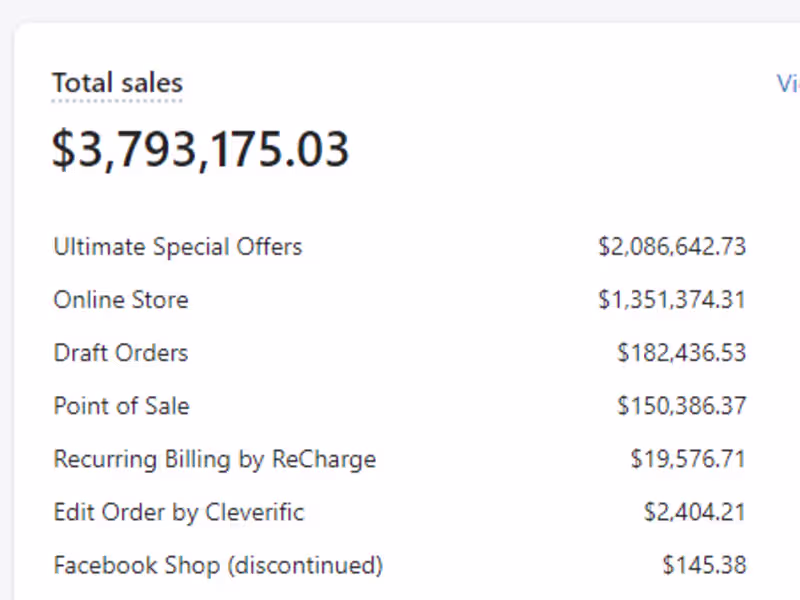Viewport: 800px width, 600px height.
Task: Select the Online Store channel label
Action: 120,299
